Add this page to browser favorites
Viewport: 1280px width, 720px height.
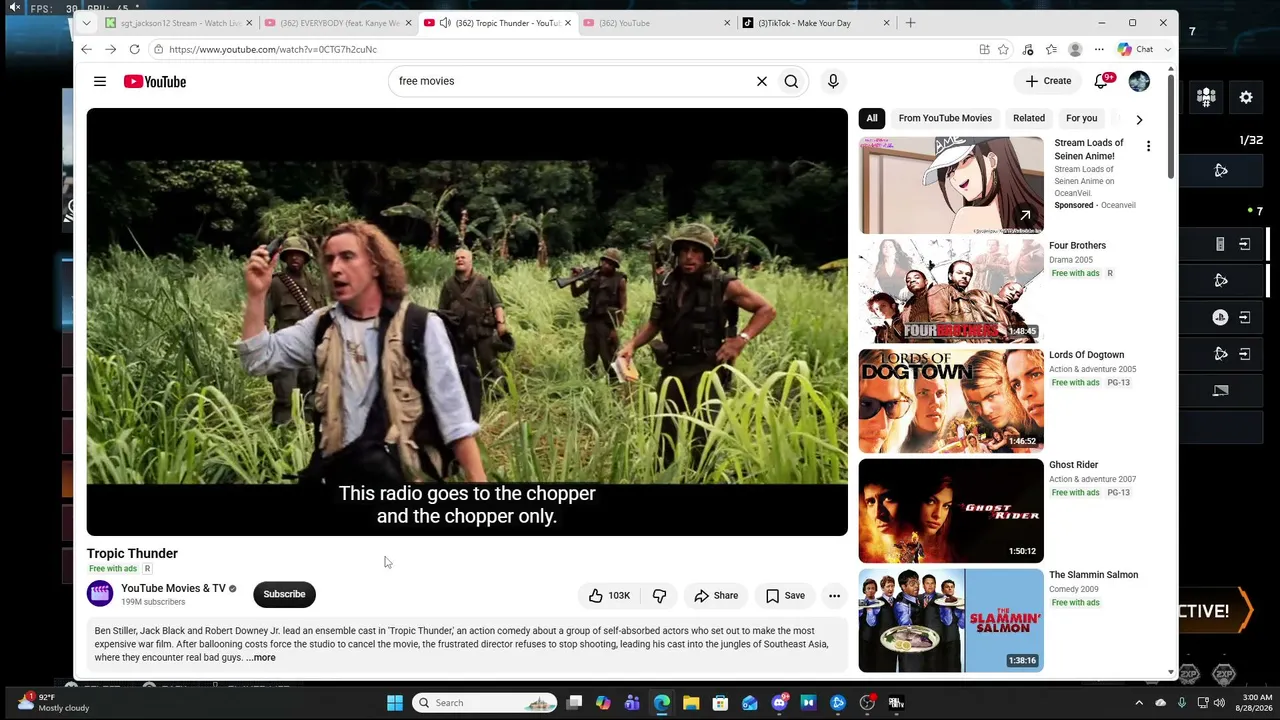click(1003, 49)
